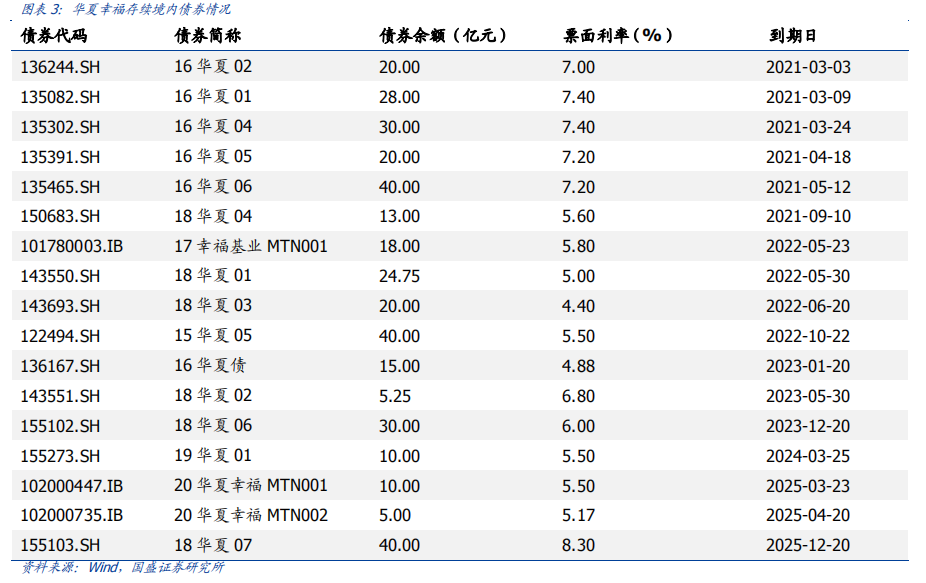The width and height of the screenshot is (926, 583).
Task: Select bond code 155102.SH
Action: (x=60, y=426)
